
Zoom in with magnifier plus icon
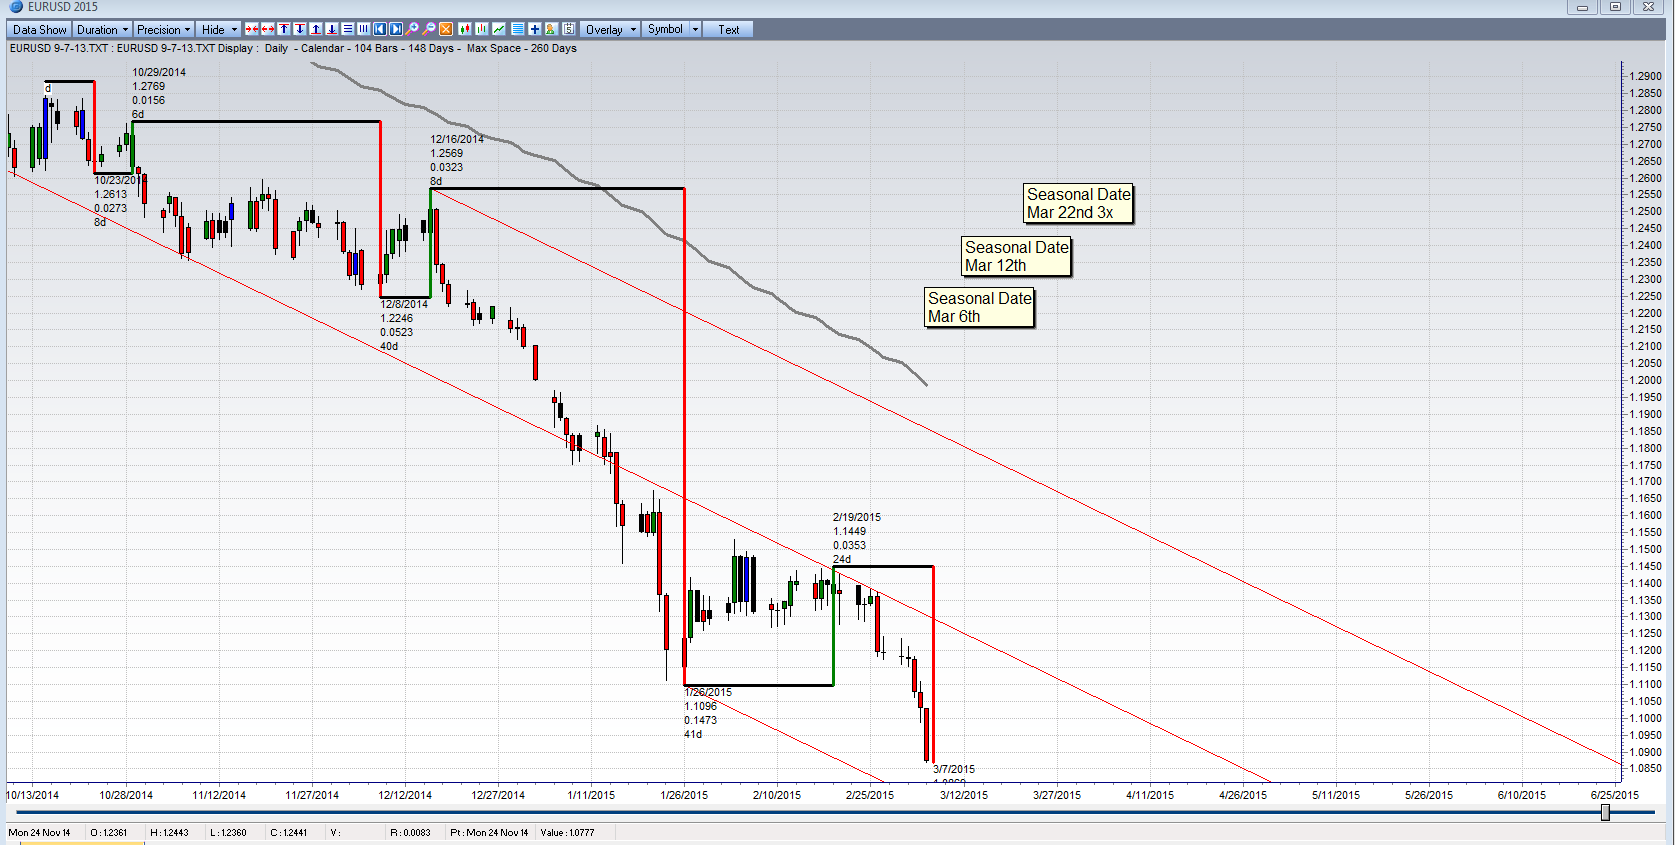(x=412, y=29)
